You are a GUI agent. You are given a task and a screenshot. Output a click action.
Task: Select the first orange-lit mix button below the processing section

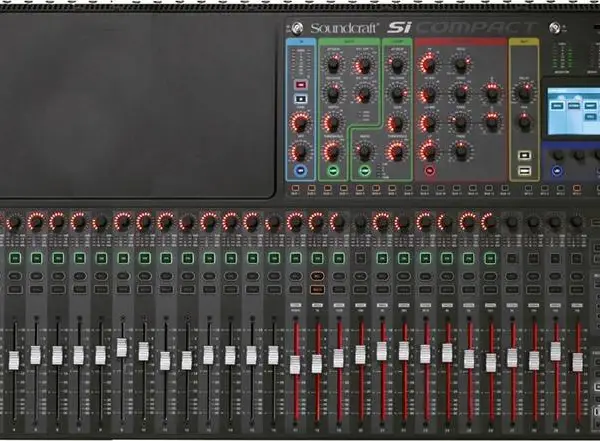coord(295,188)
